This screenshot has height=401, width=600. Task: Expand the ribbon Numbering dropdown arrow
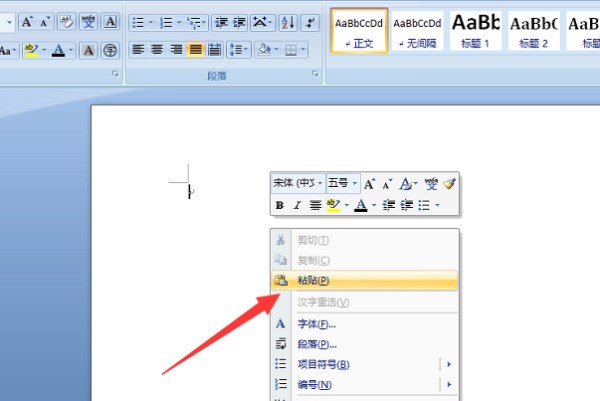tap(179, 23)
